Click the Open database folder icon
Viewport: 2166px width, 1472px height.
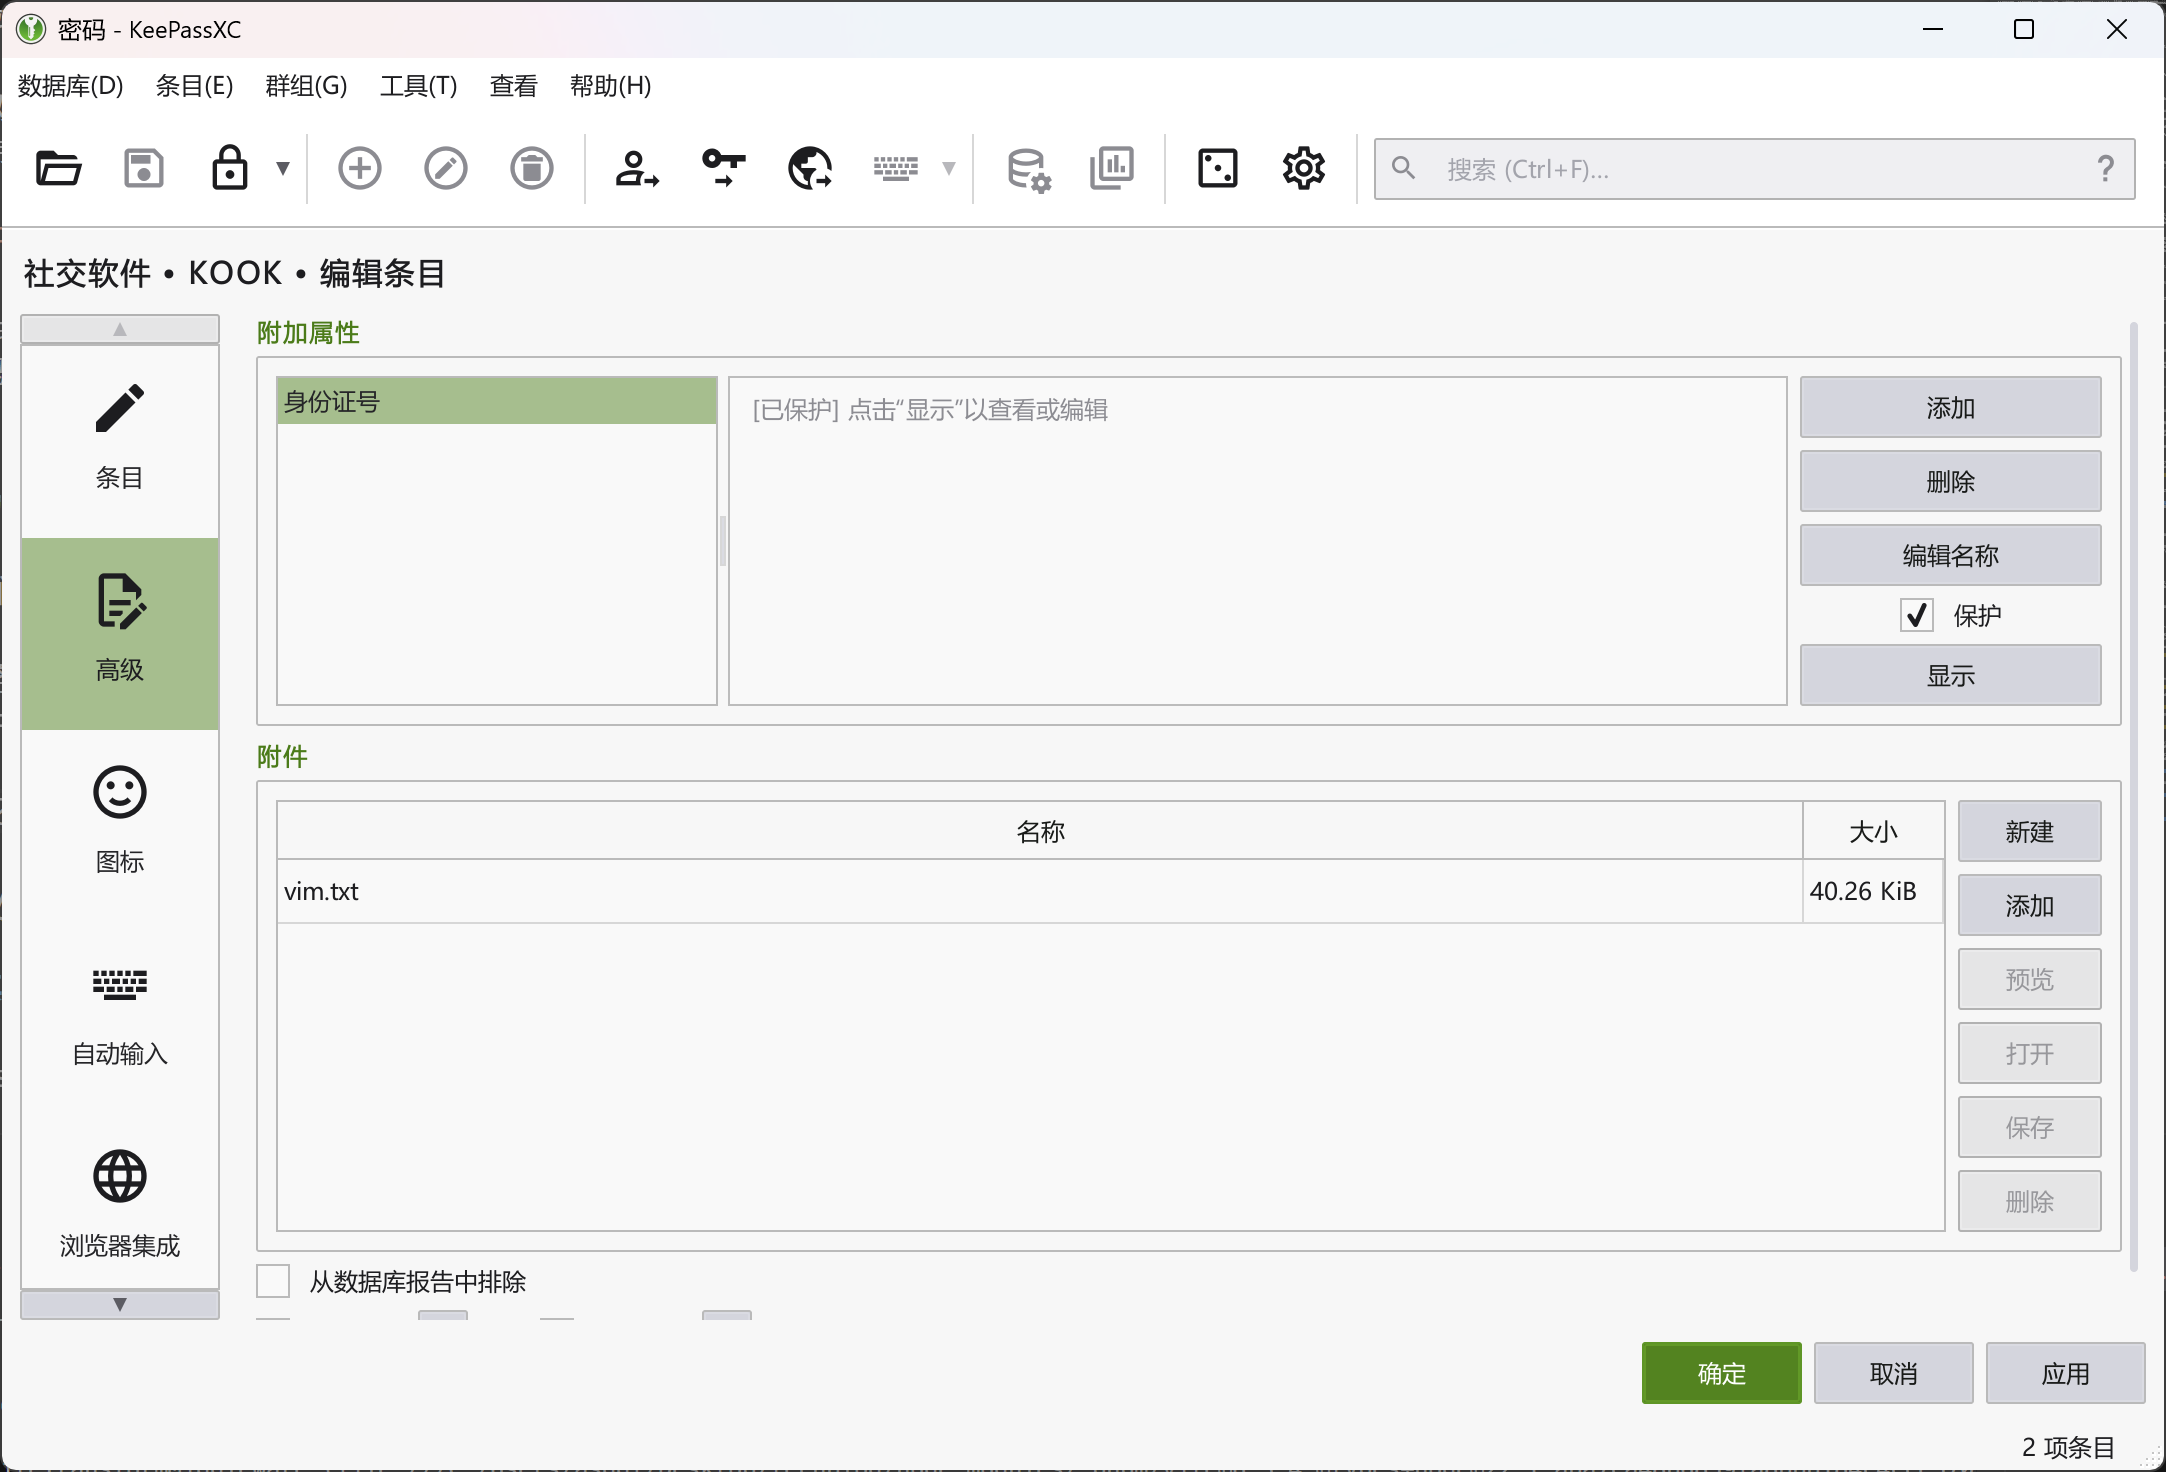[58, 168]
